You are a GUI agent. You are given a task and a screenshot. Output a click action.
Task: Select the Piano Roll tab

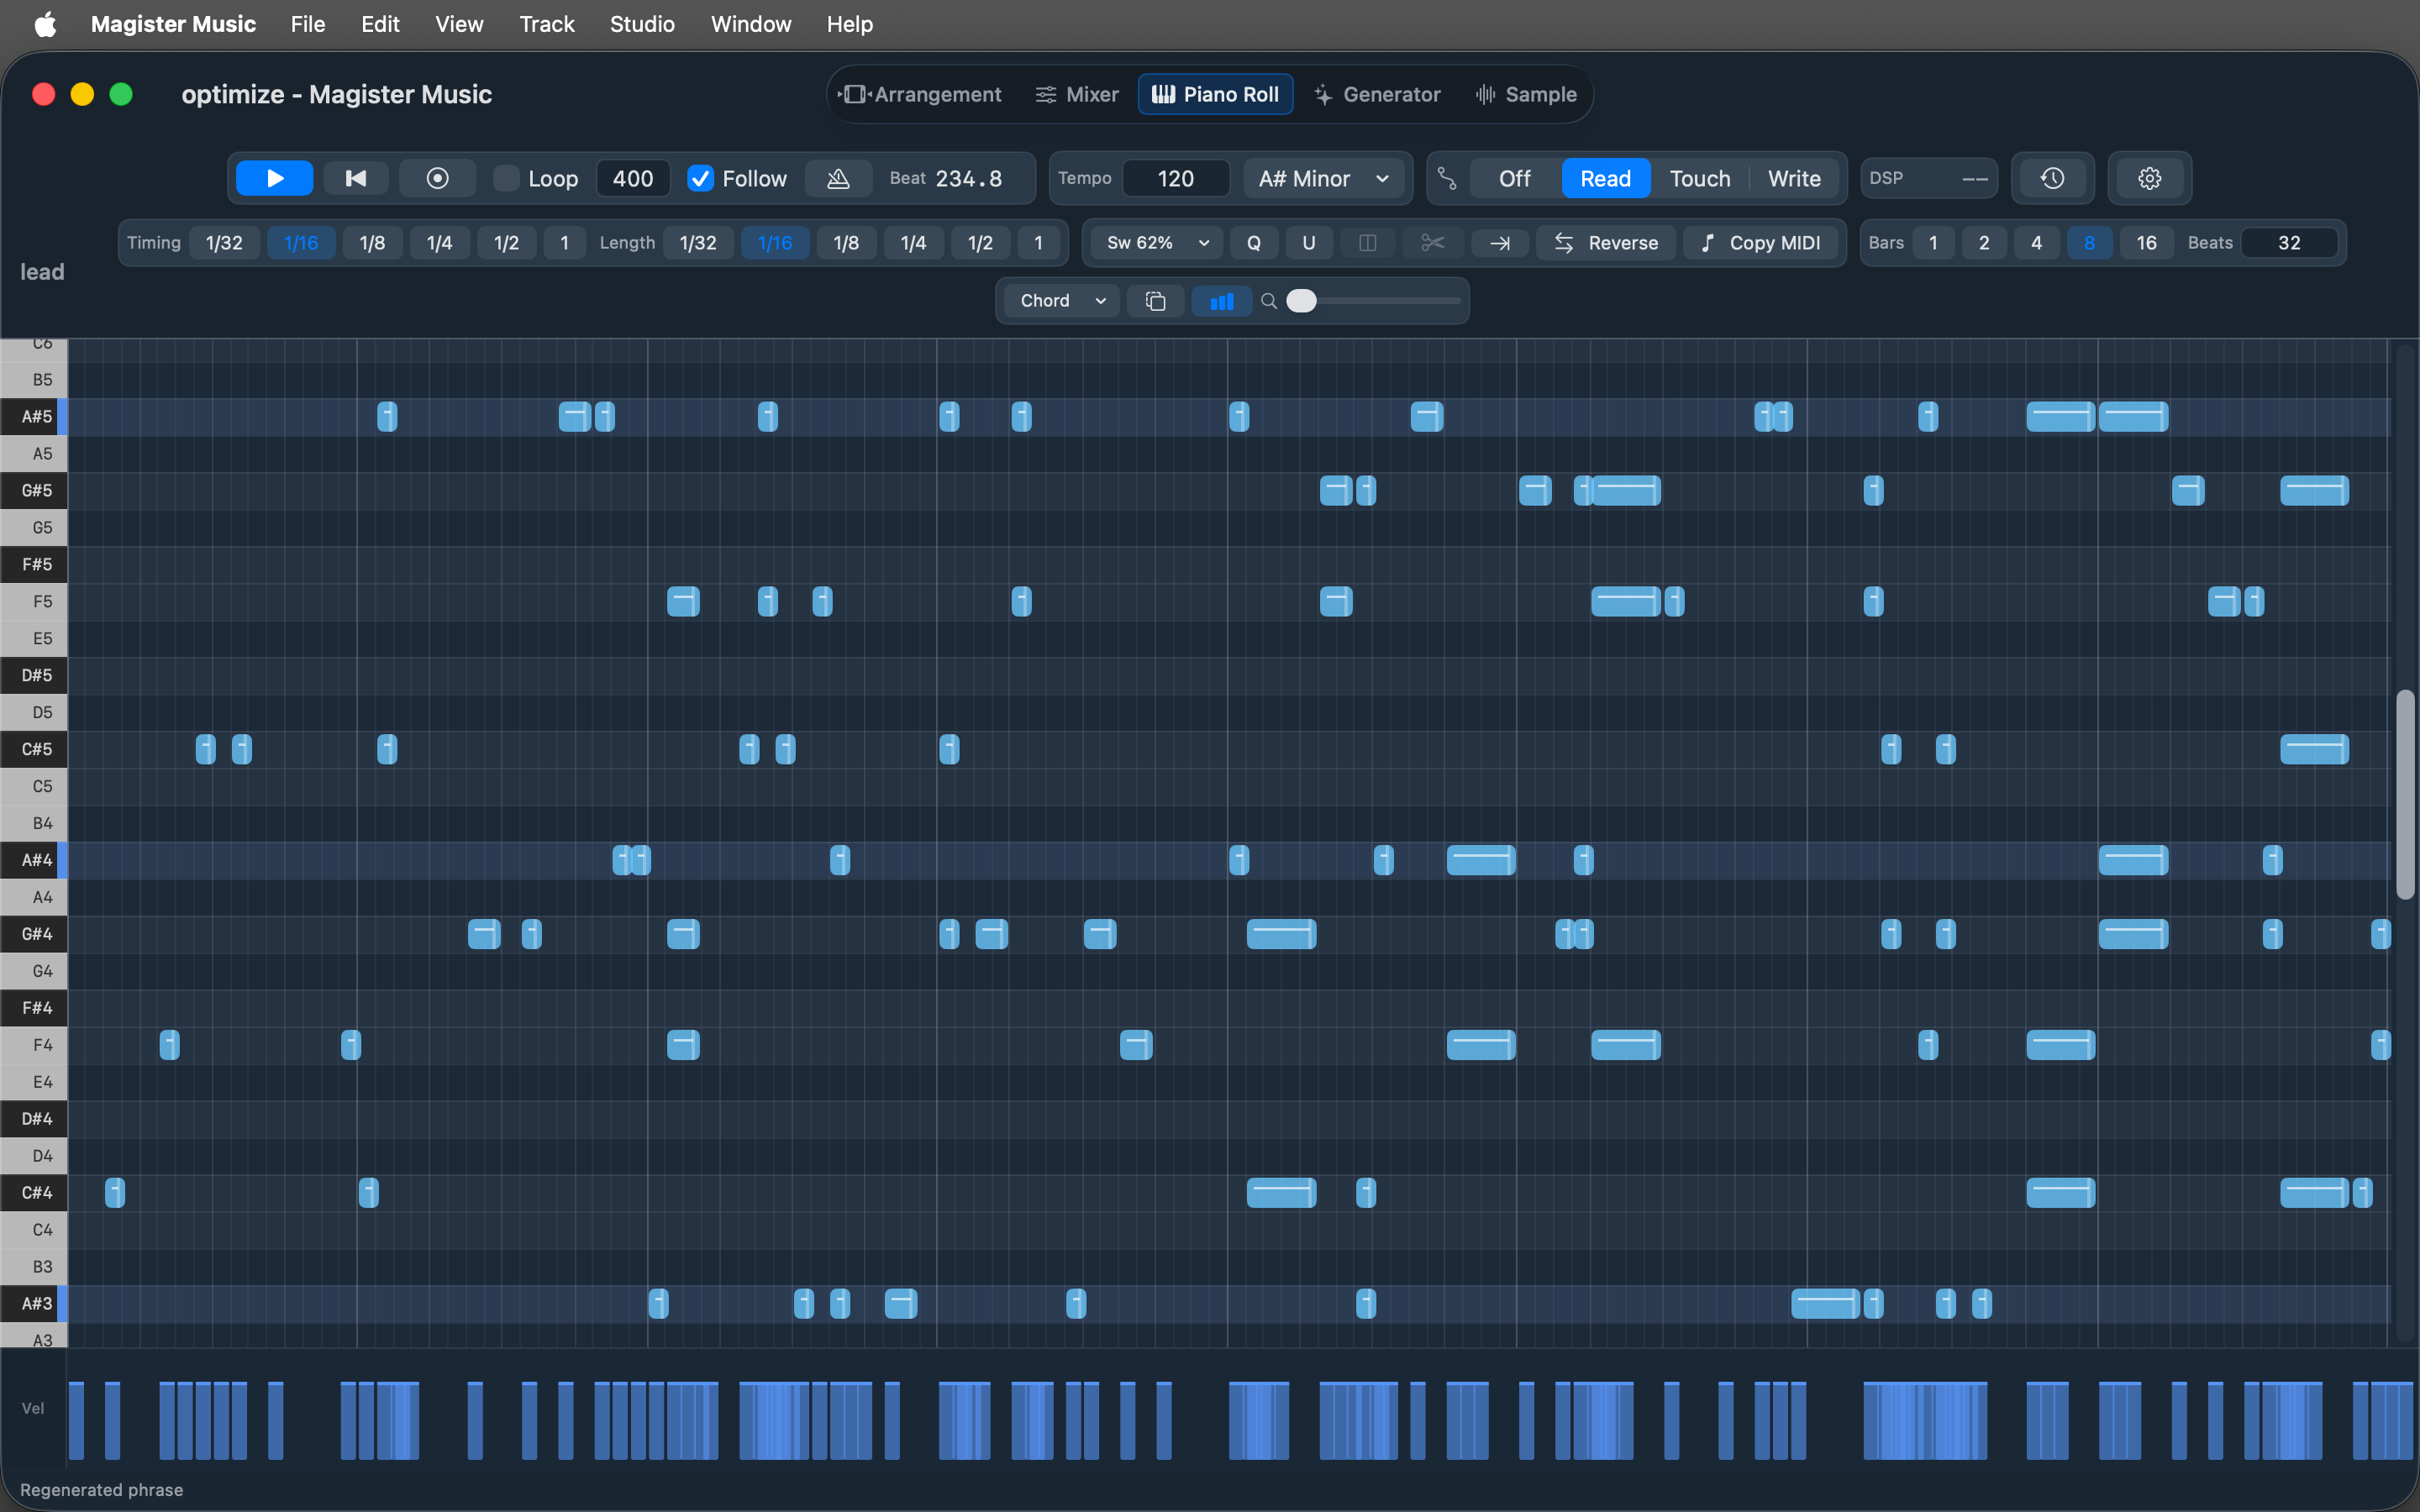tap(1215, 94)
